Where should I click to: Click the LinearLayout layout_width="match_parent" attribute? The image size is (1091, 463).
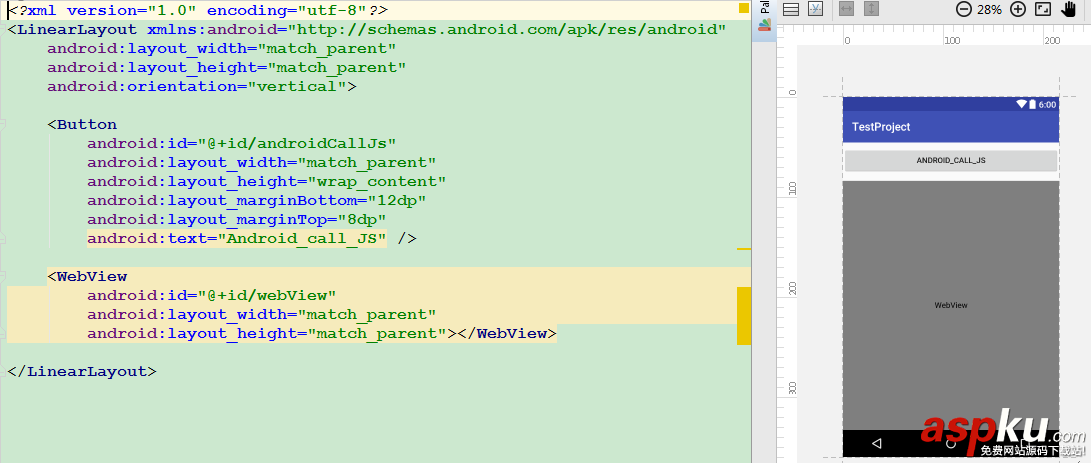tap(222, 49)
